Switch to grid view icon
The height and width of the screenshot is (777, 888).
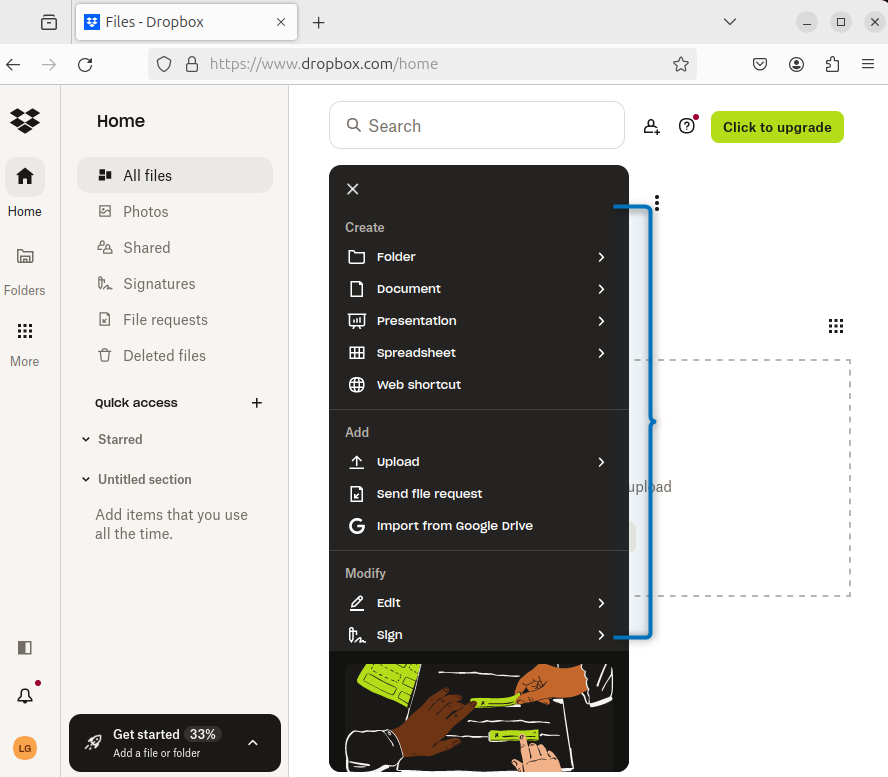tap(836, 326)
